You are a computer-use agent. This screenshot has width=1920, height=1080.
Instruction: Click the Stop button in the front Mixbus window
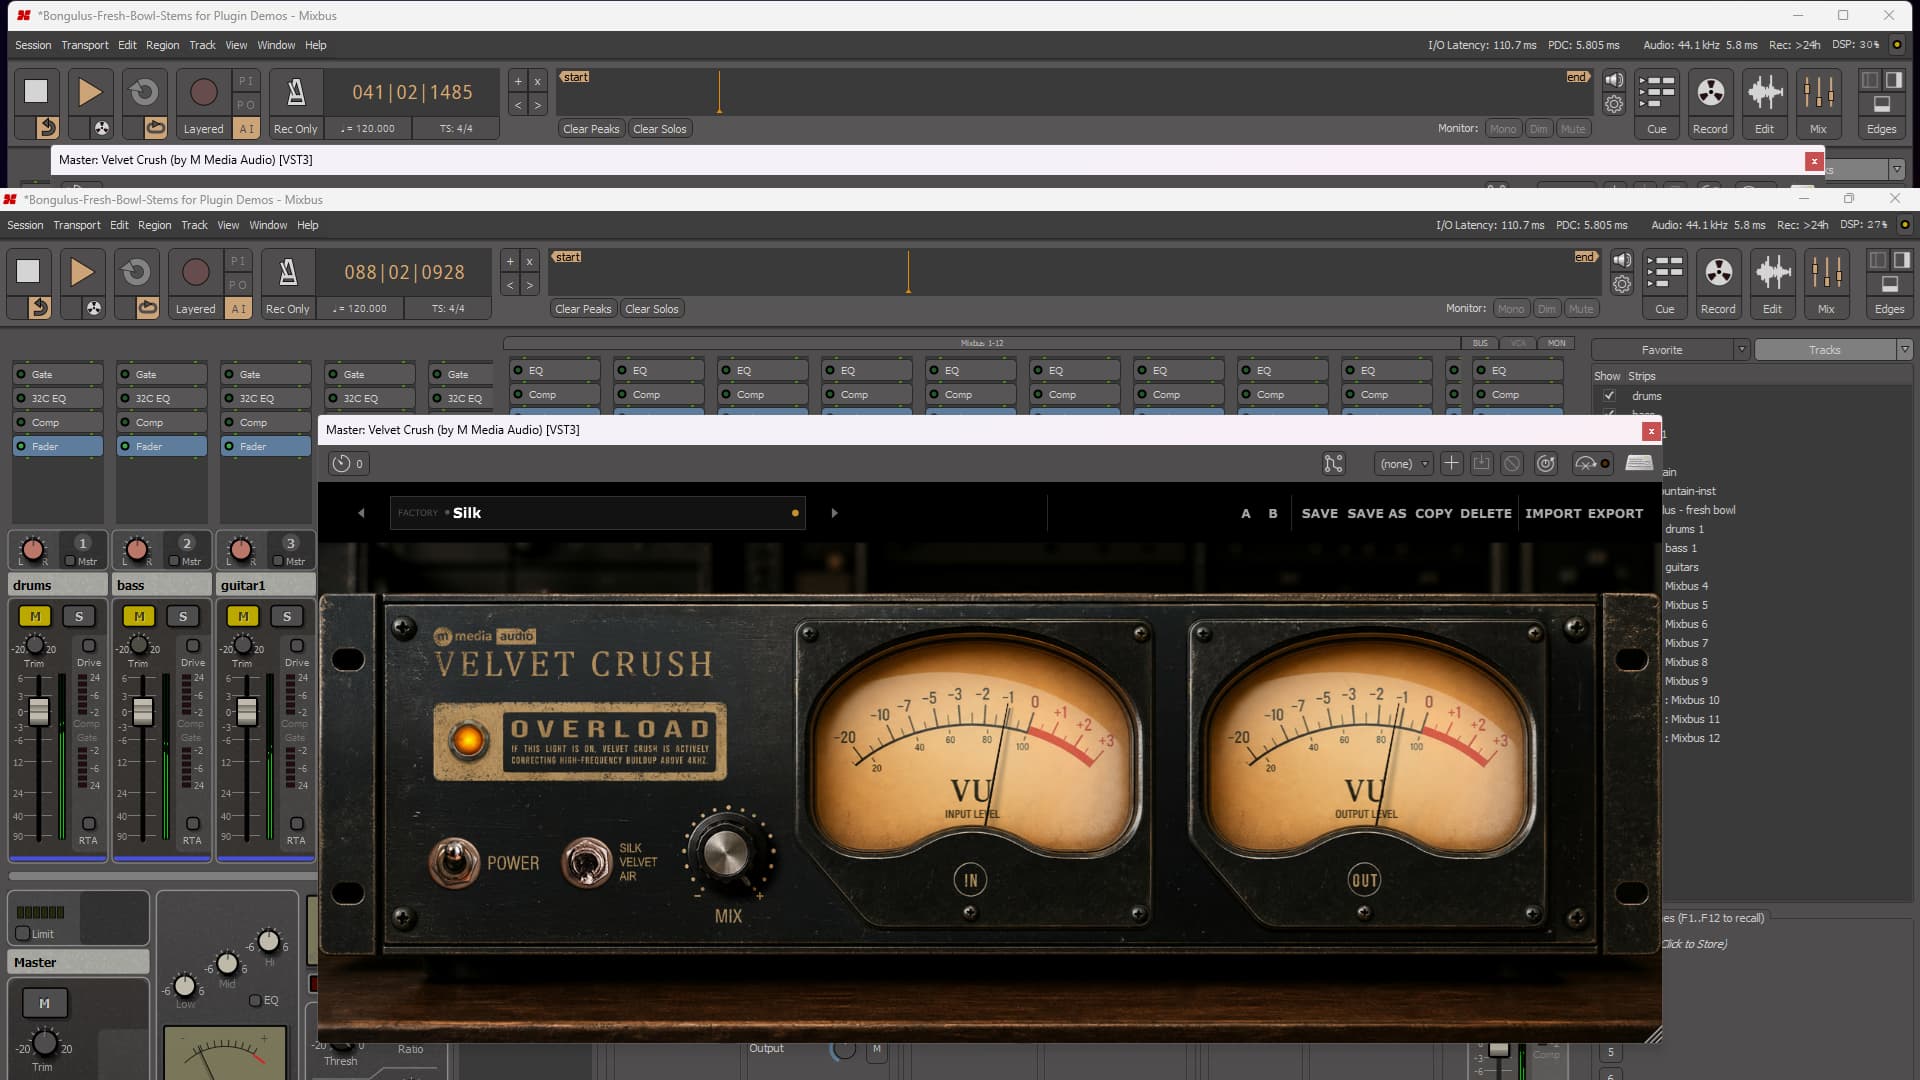tap(28, 272)
